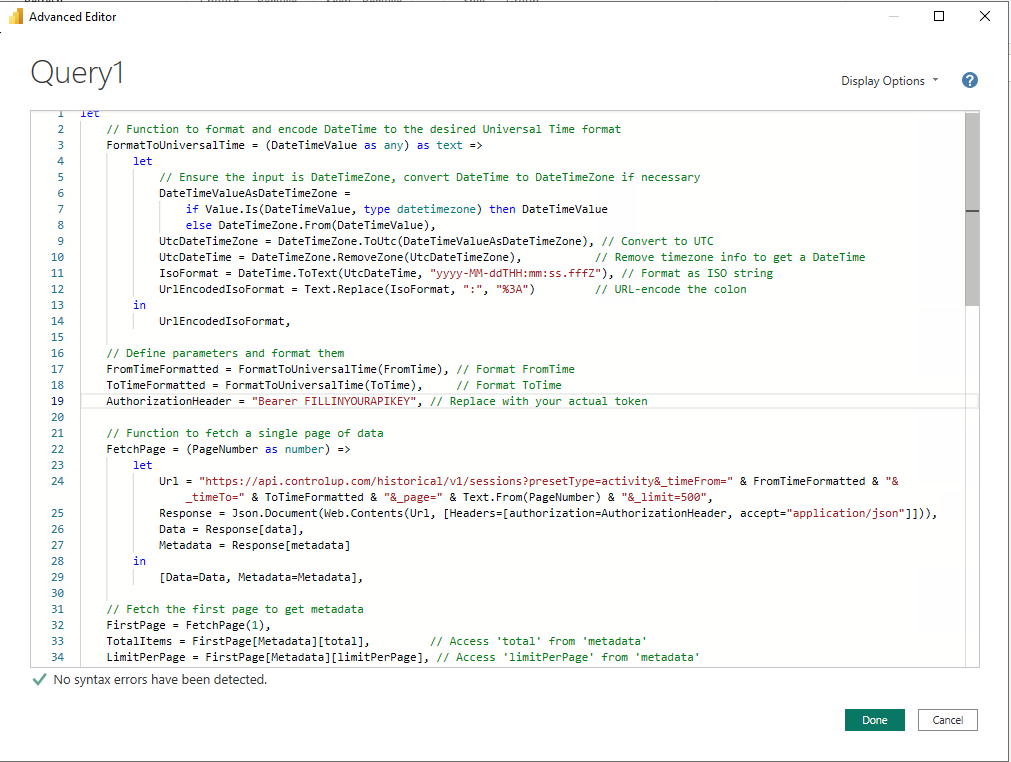Viewport: 1011px width, 762px height.
Task: Click "Metadata = Response[metadata]" on line 27
Action: (255, 545)
